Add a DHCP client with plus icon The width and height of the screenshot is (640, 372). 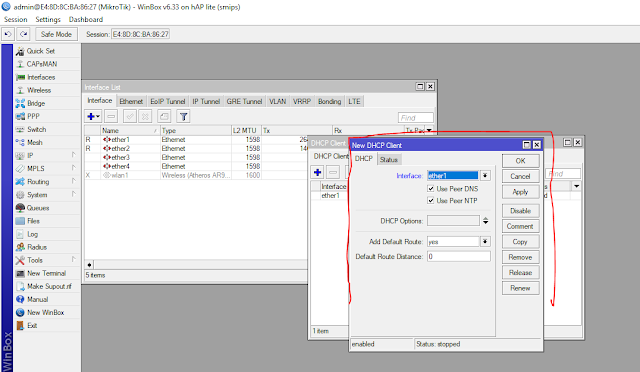click(318, 172)
